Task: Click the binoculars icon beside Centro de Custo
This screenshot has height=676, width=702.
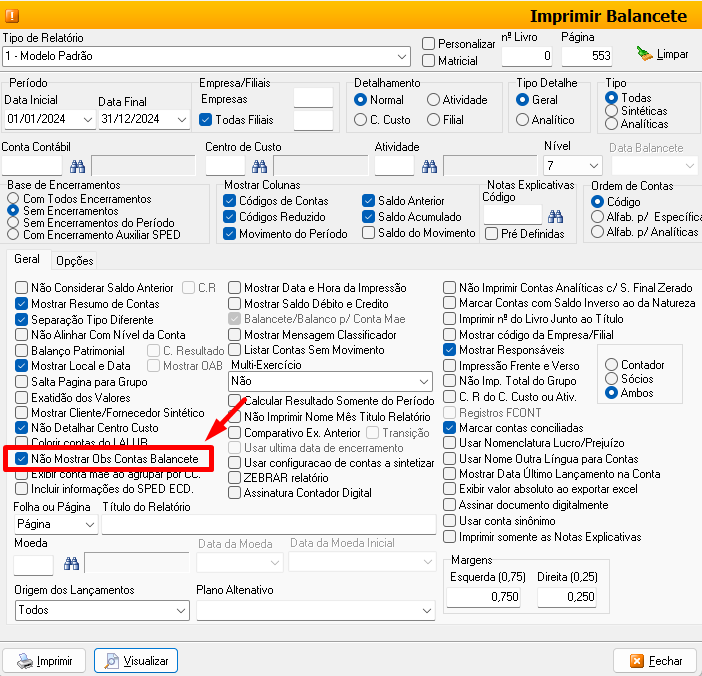Action: point(259,166)
